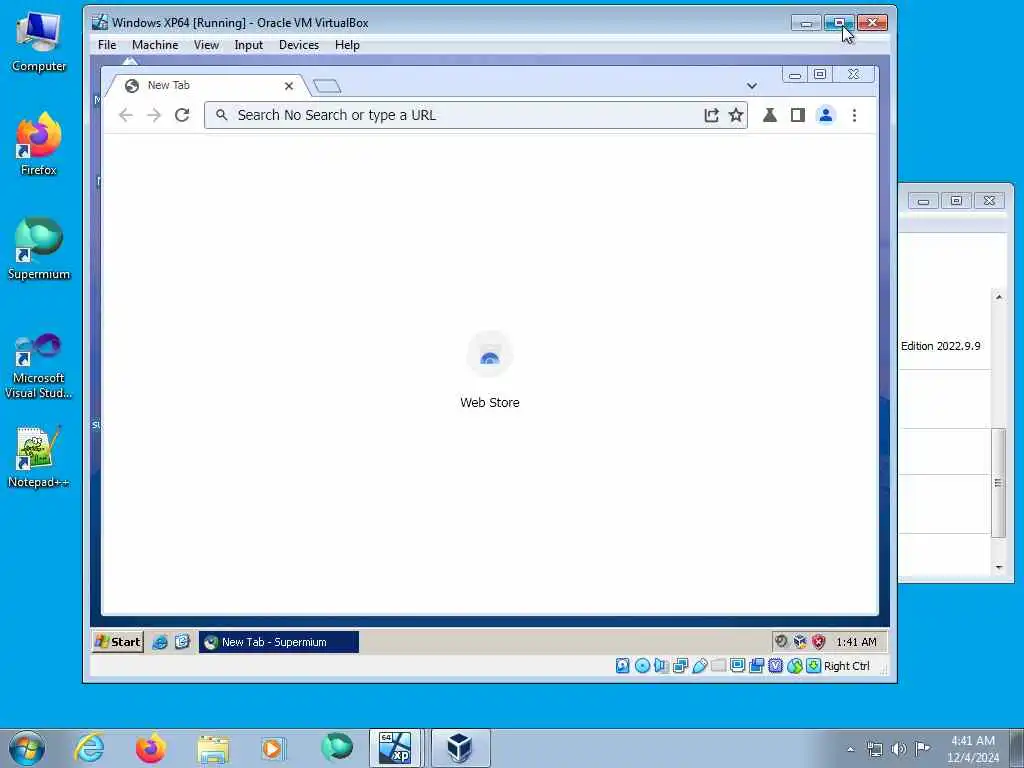This screenshot has height=768, width=1024.
Task: Open the three-dot browser menu
Action: (x=854, y=116)
